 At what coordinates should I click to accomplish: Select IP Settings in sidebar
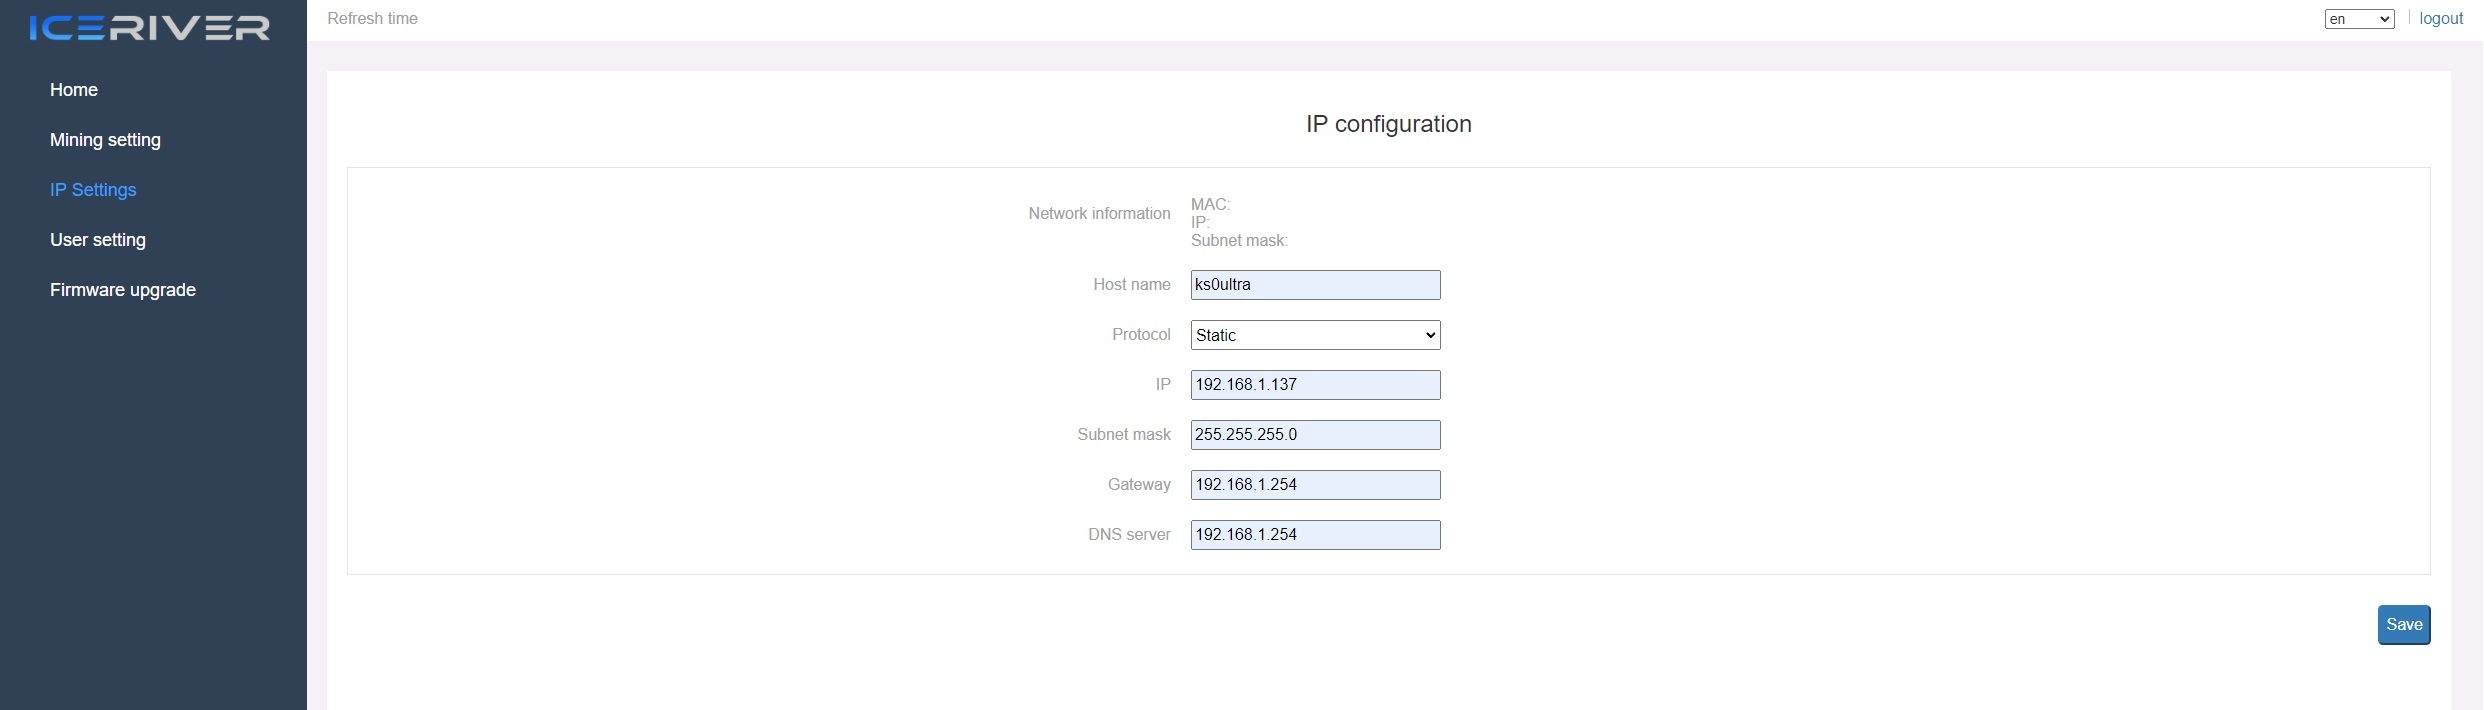click(x=93, y=190)
